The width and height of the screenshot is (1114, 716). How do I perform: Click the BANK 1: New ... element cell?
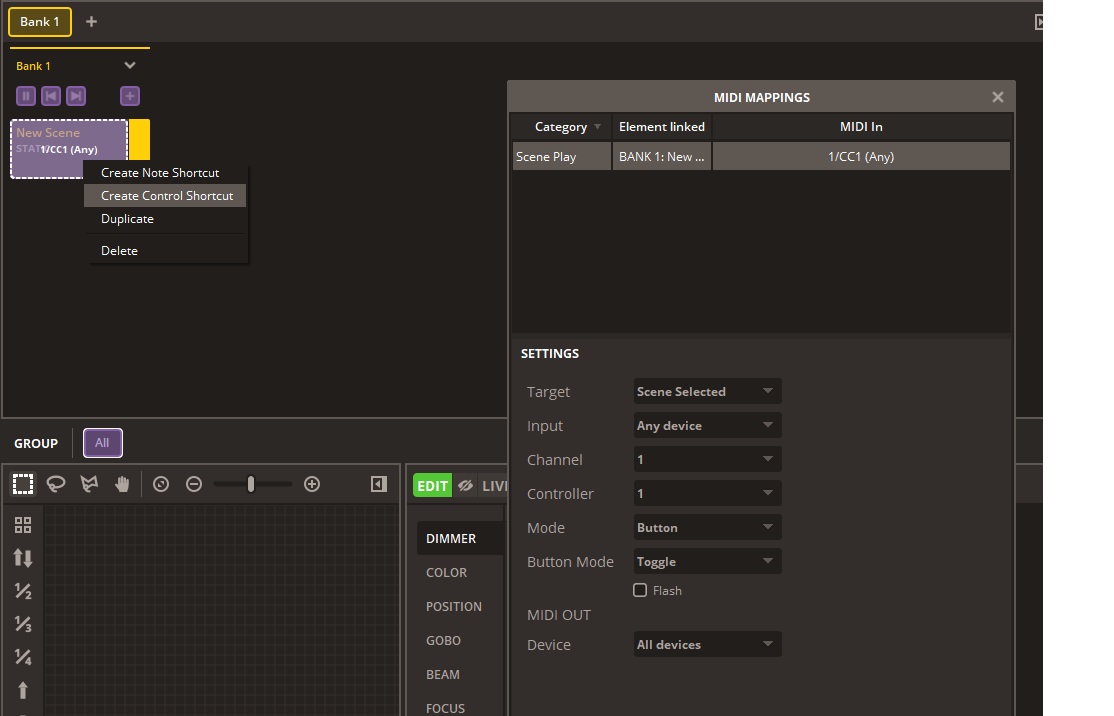pos(661,156)
